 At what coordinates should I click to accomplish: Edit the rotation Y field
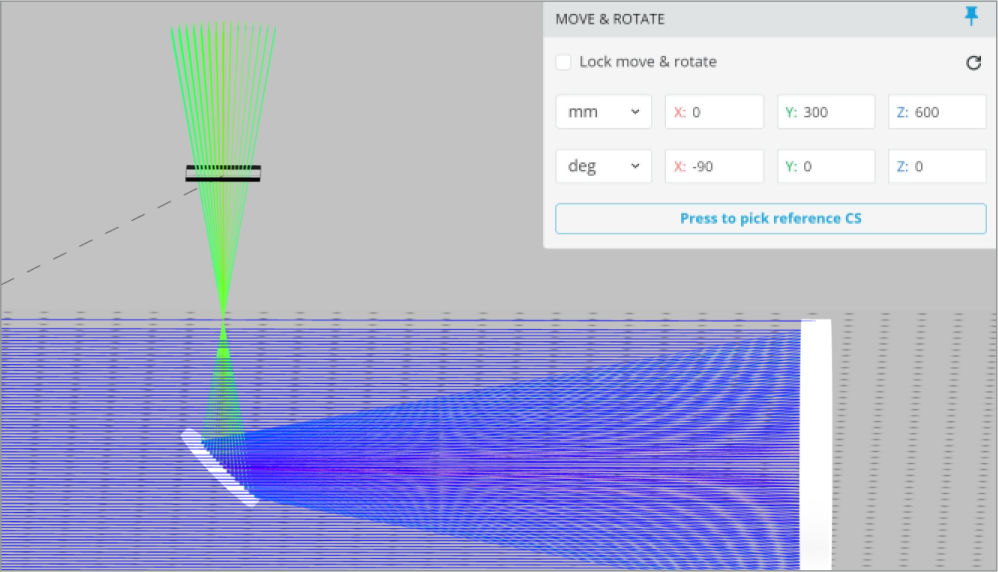point(826,166)
